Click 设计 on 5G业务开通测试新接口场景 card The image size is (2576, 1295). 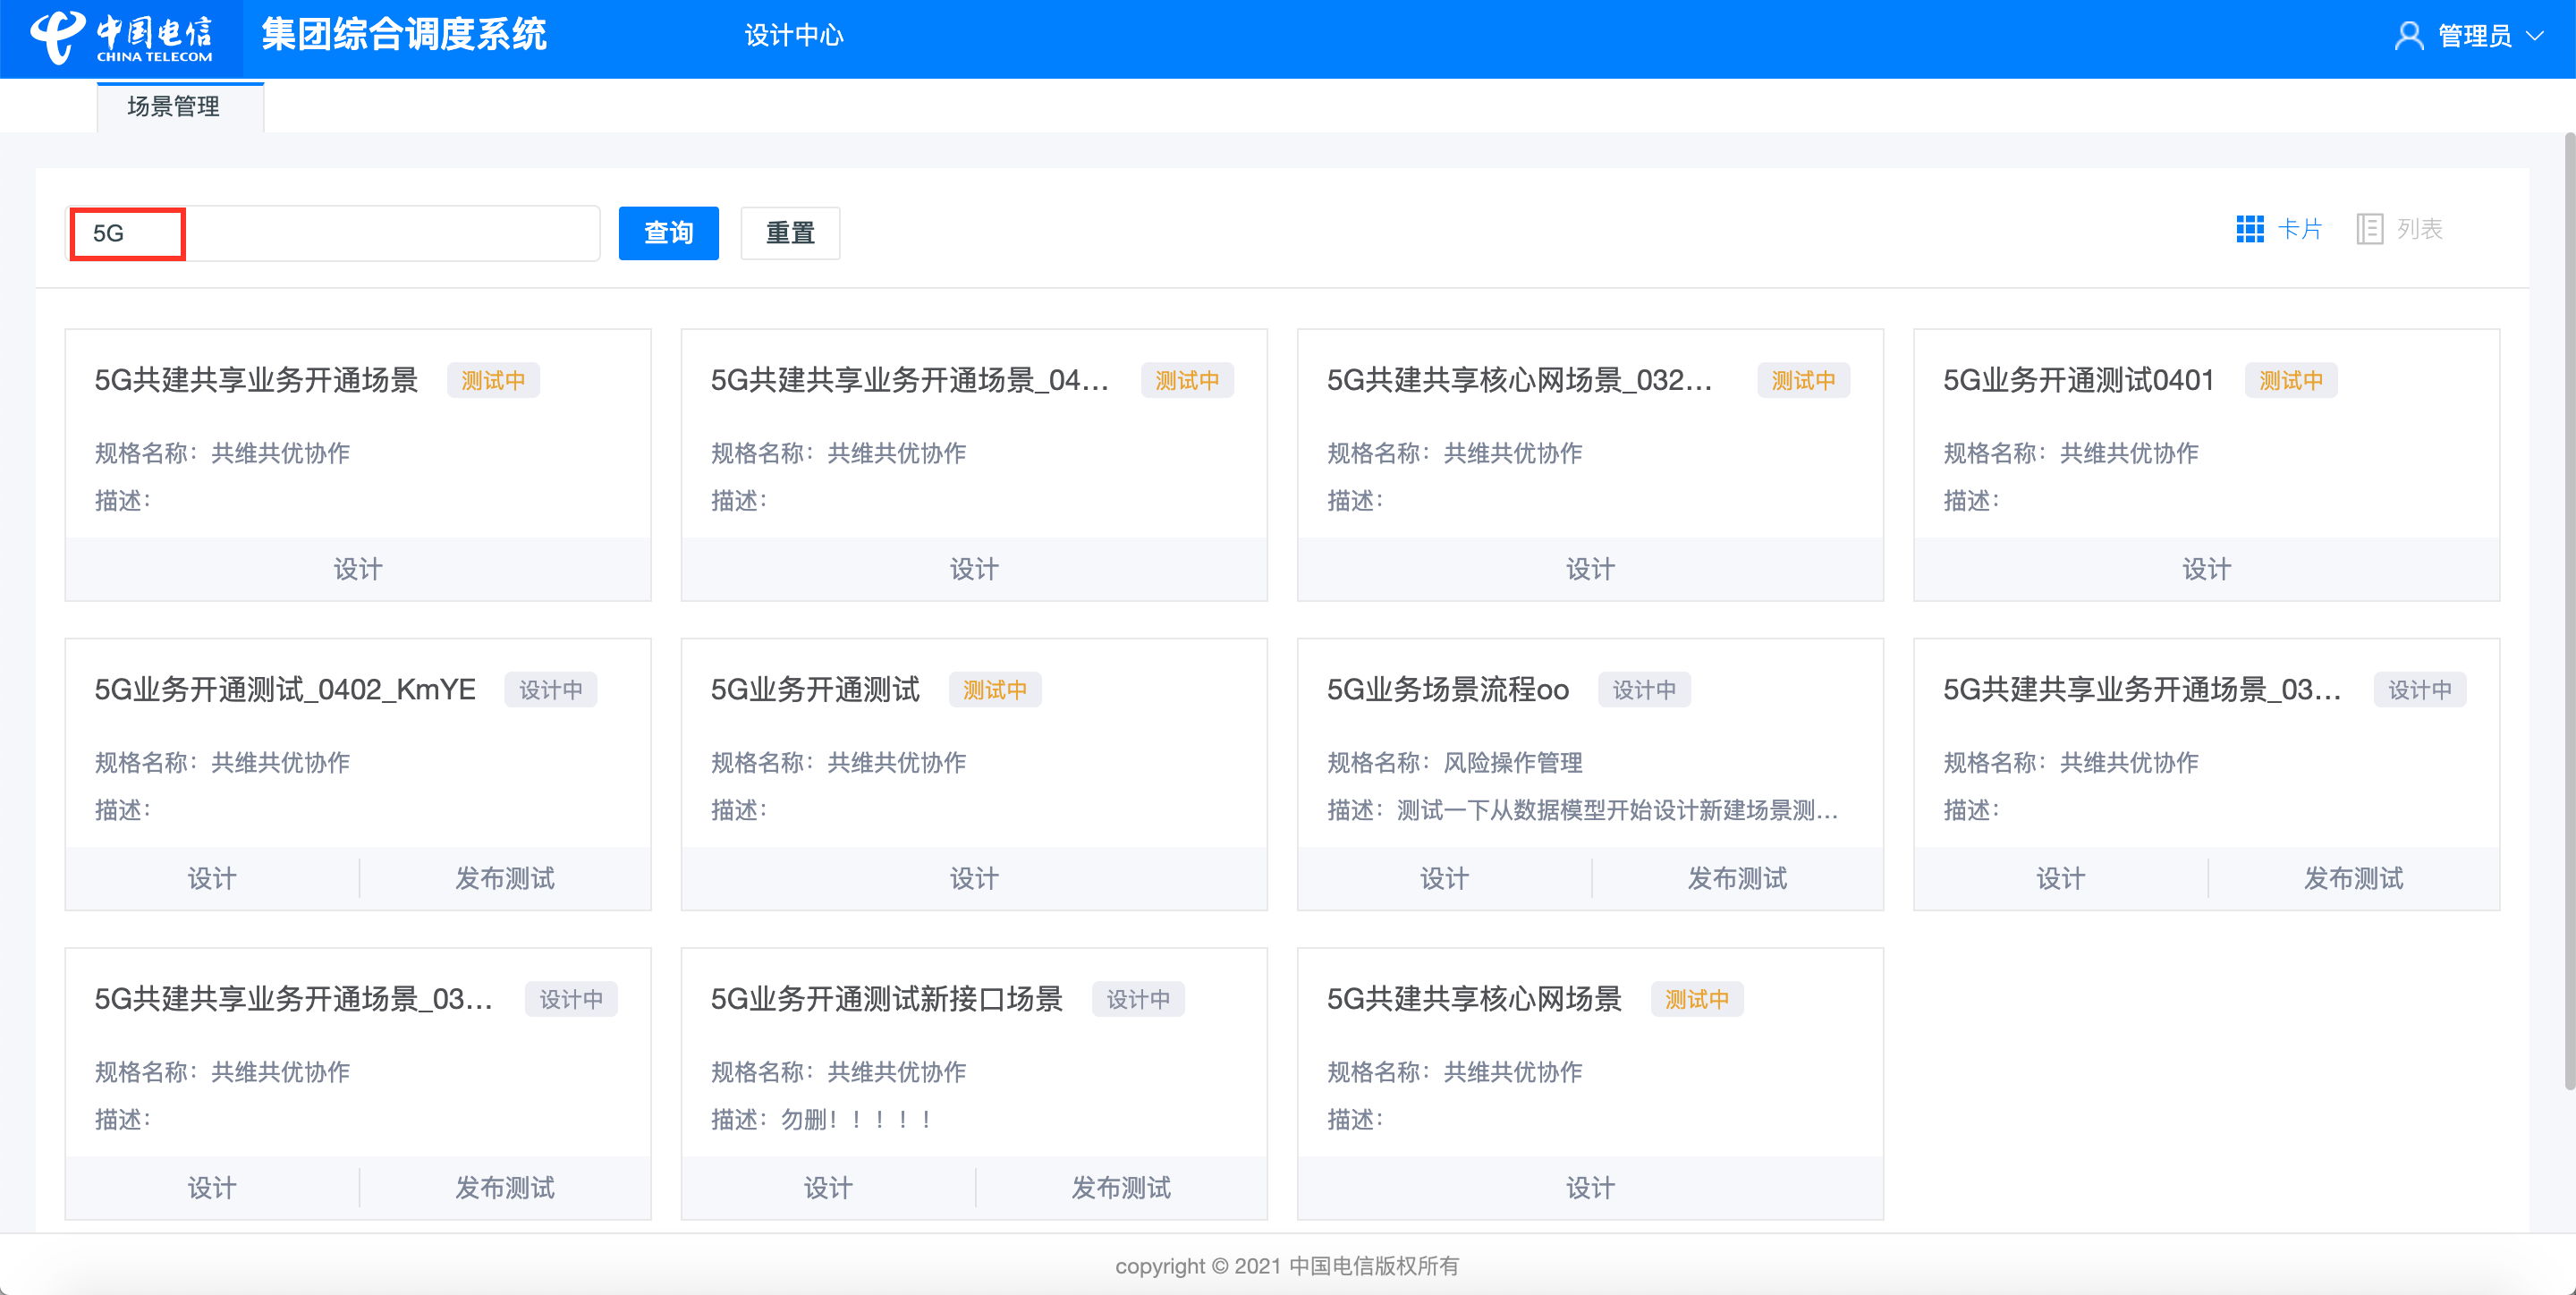point(828,1187)
